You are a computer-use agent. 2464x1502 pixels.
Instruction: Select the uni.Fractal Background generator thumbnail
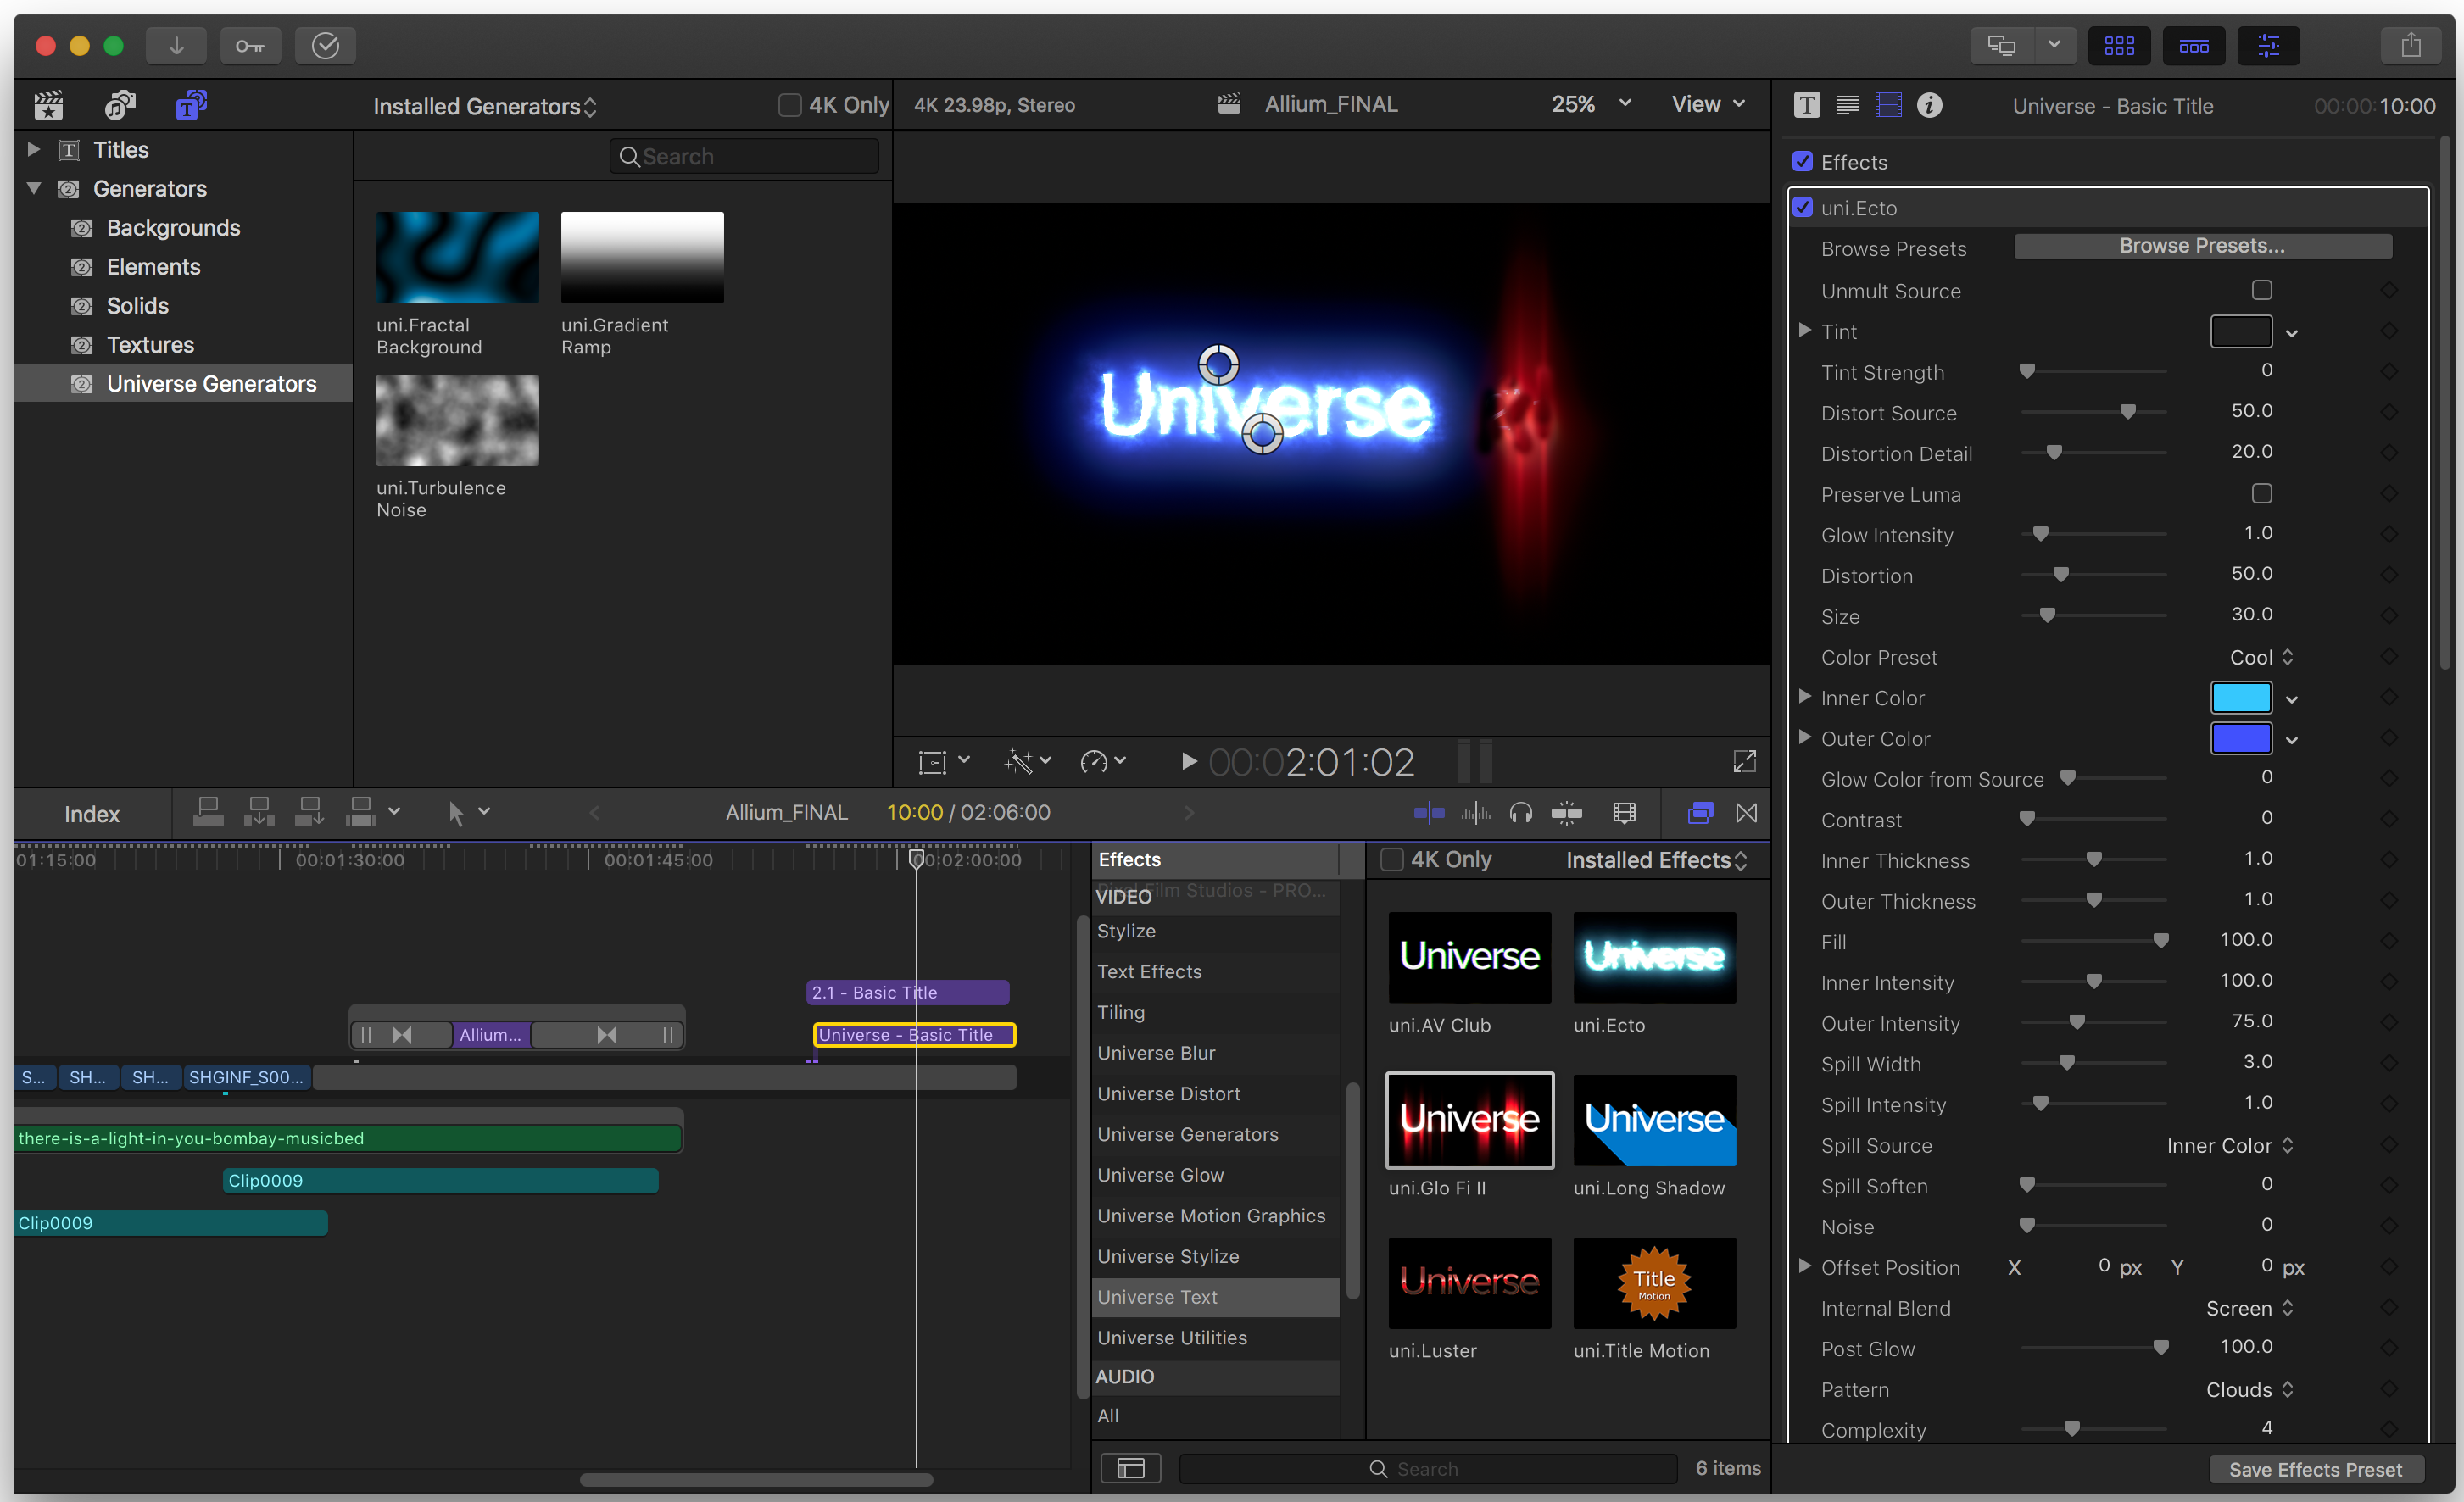pyautogui.click(x=457, y=257)
